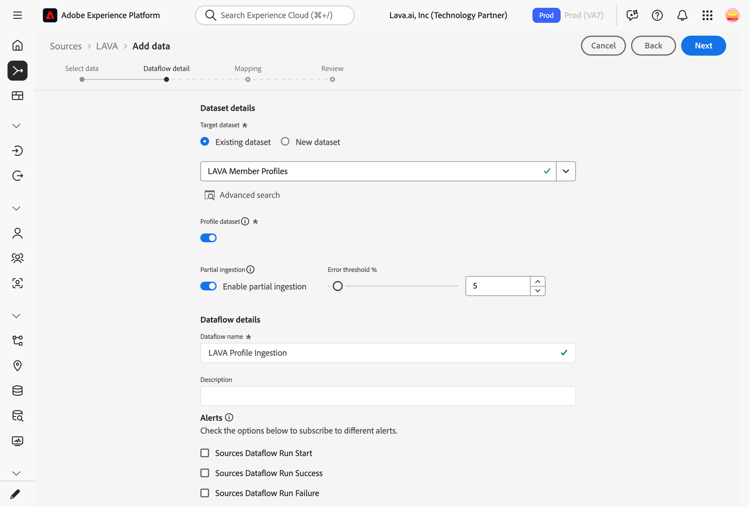Click the Back button
The width and height of the screenshot is (750, 507).
(653, 45)
